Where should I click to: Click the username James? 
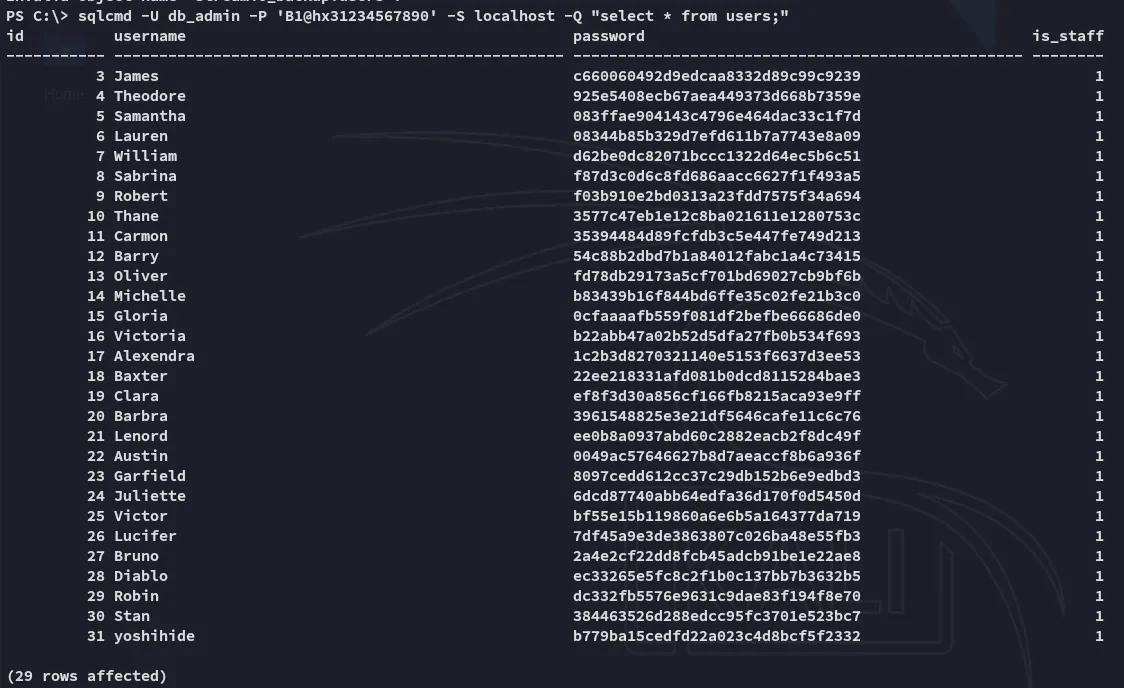136,76
